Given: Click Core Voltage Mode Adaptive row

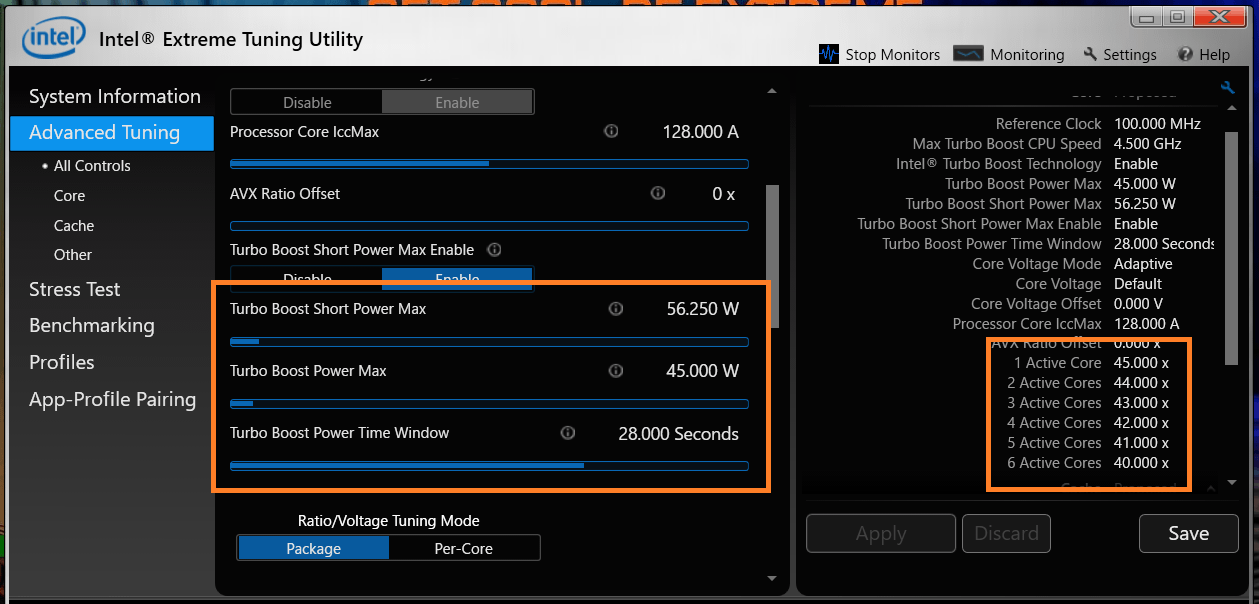Looking at the screenshot, I should (1072, 264).
